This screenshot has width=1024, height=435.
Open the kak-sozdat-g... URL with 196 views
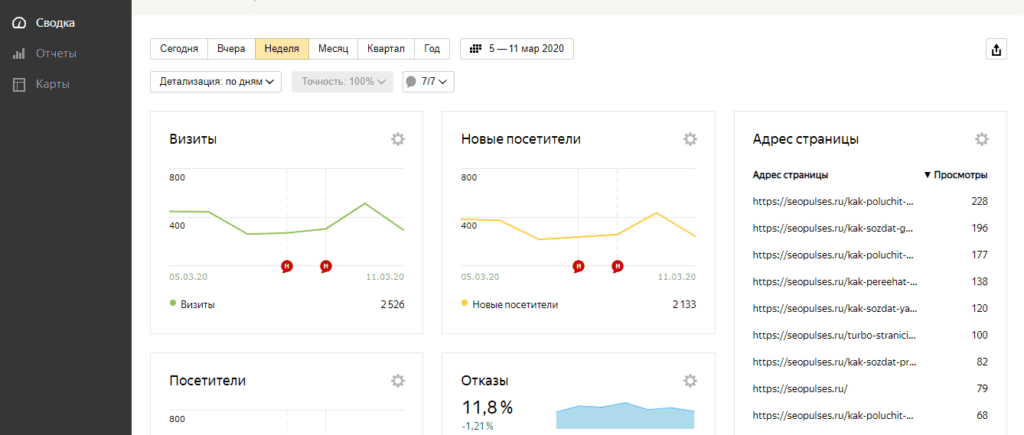tap(833, 229)
